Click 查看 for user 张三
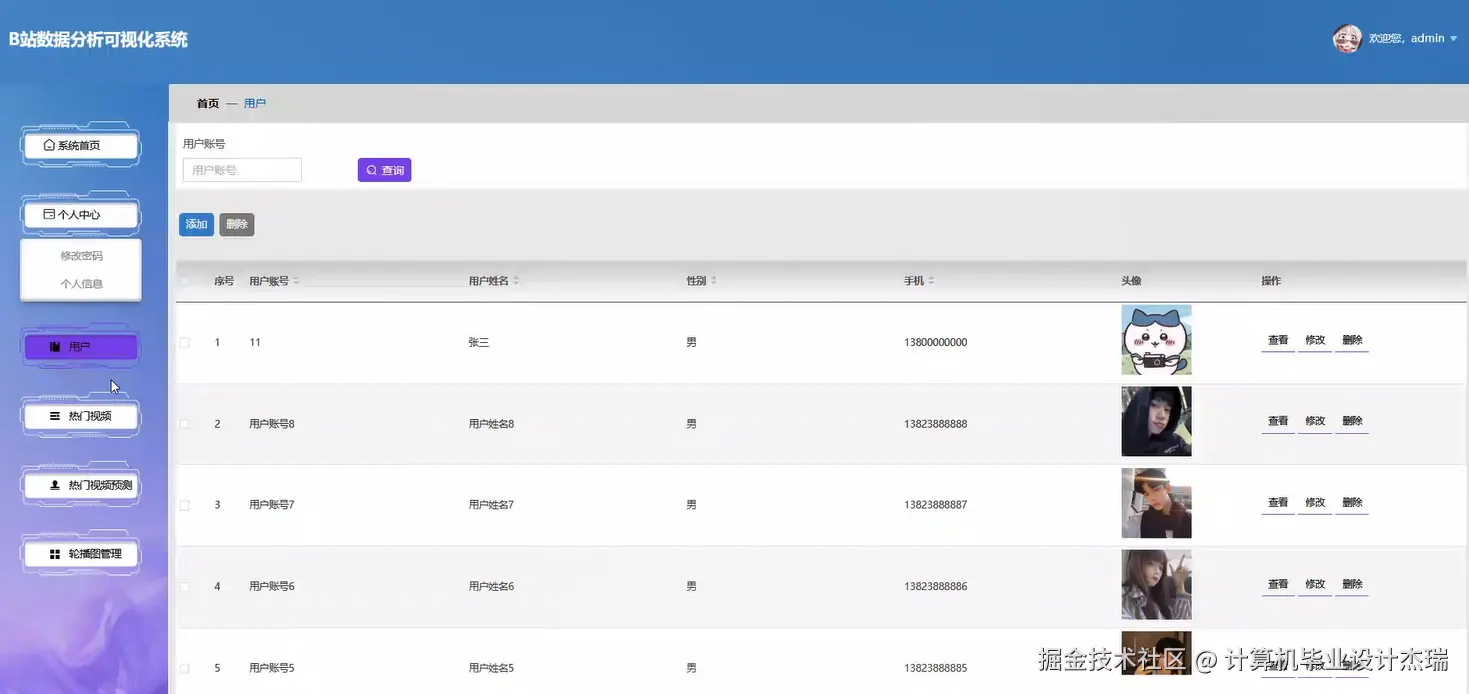Image resolution: width=1469 pixels, height=694 pixels. (x=1278, y=340)
